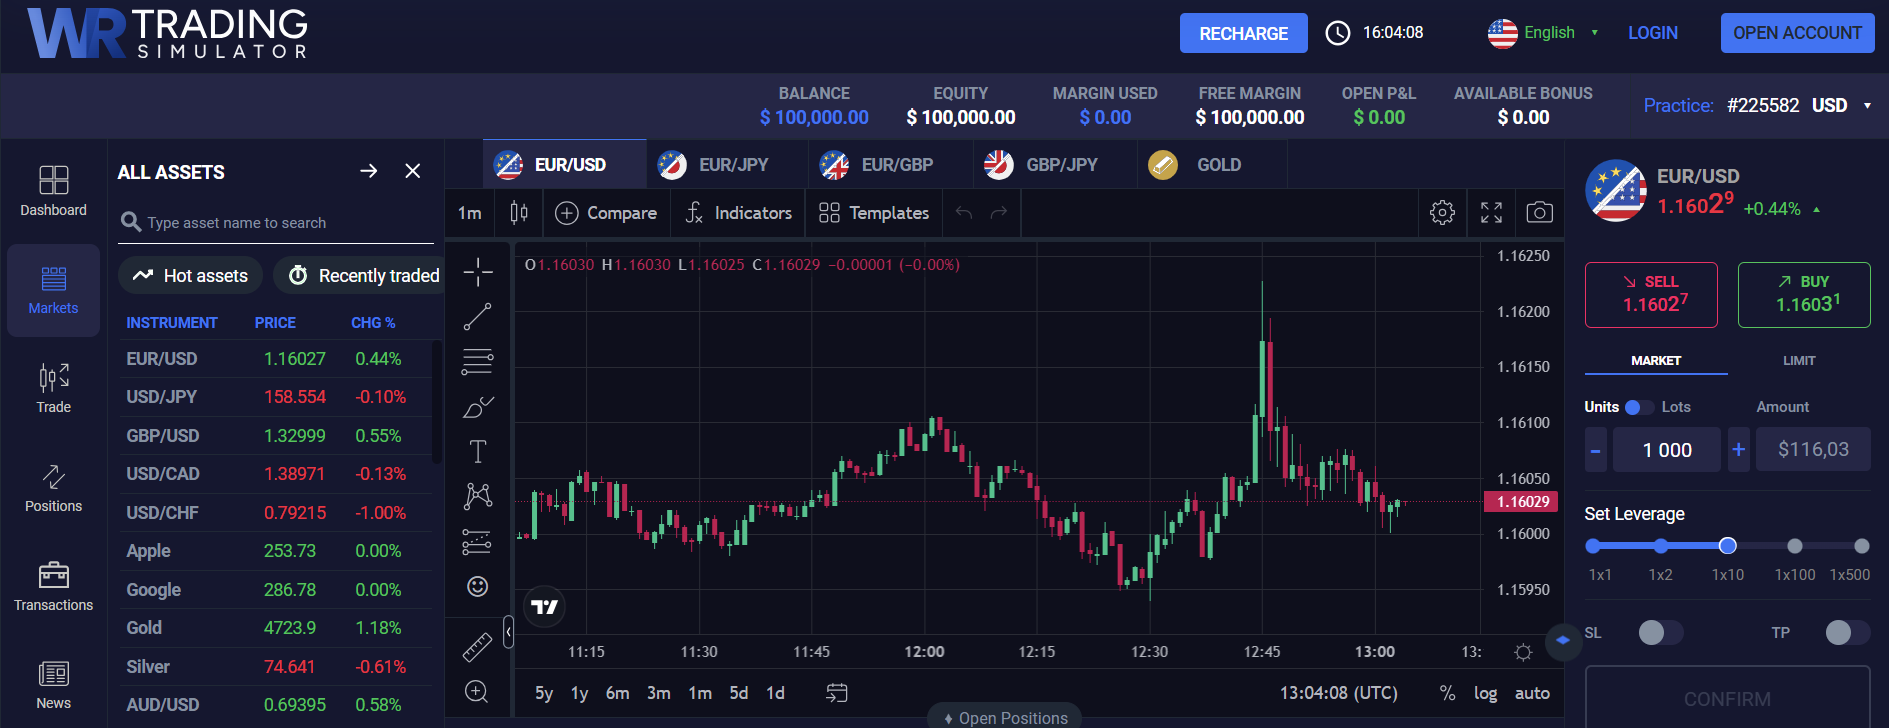Select the ruler measure tool

click(x=478, y=647)
